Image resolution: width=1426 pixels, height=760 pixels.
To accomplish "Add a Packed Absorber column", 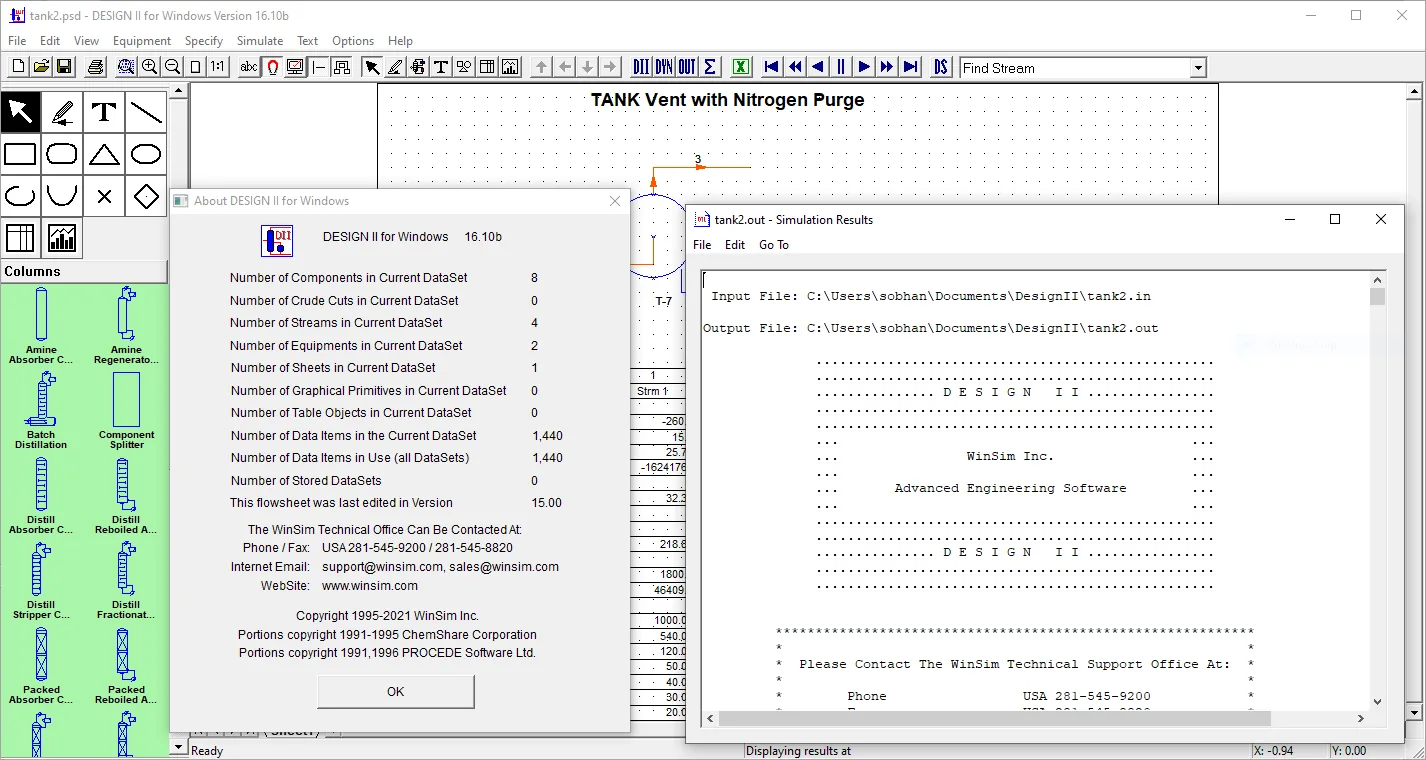I will pos(41,665).
